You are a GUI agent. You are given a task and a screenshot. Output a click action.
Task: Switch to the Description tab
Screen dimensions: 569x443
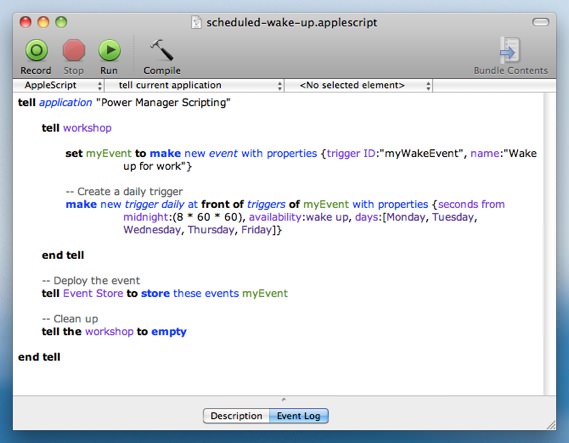click(x=236, y=416)
